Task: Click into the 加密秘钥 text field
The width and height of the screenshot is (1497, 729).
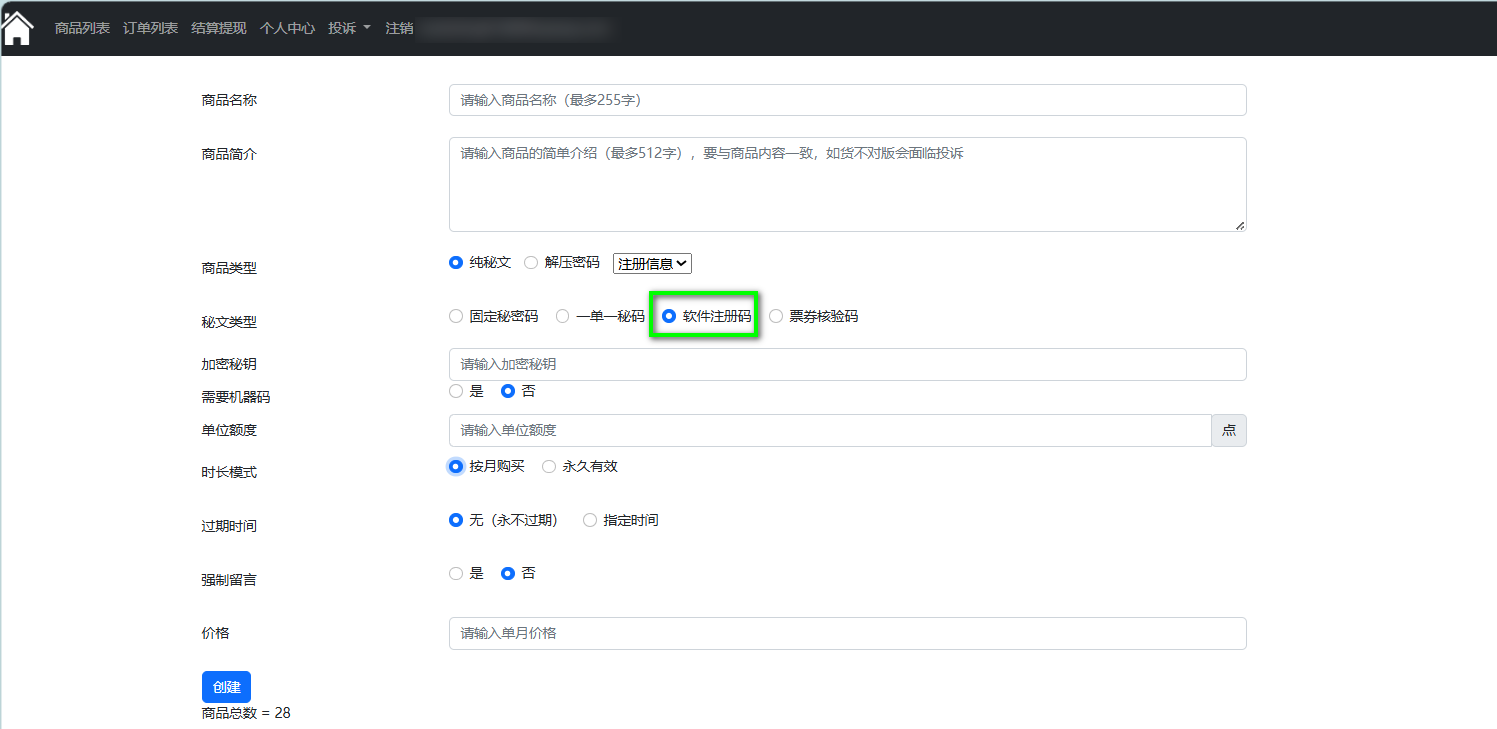Action: coord(847,365)
